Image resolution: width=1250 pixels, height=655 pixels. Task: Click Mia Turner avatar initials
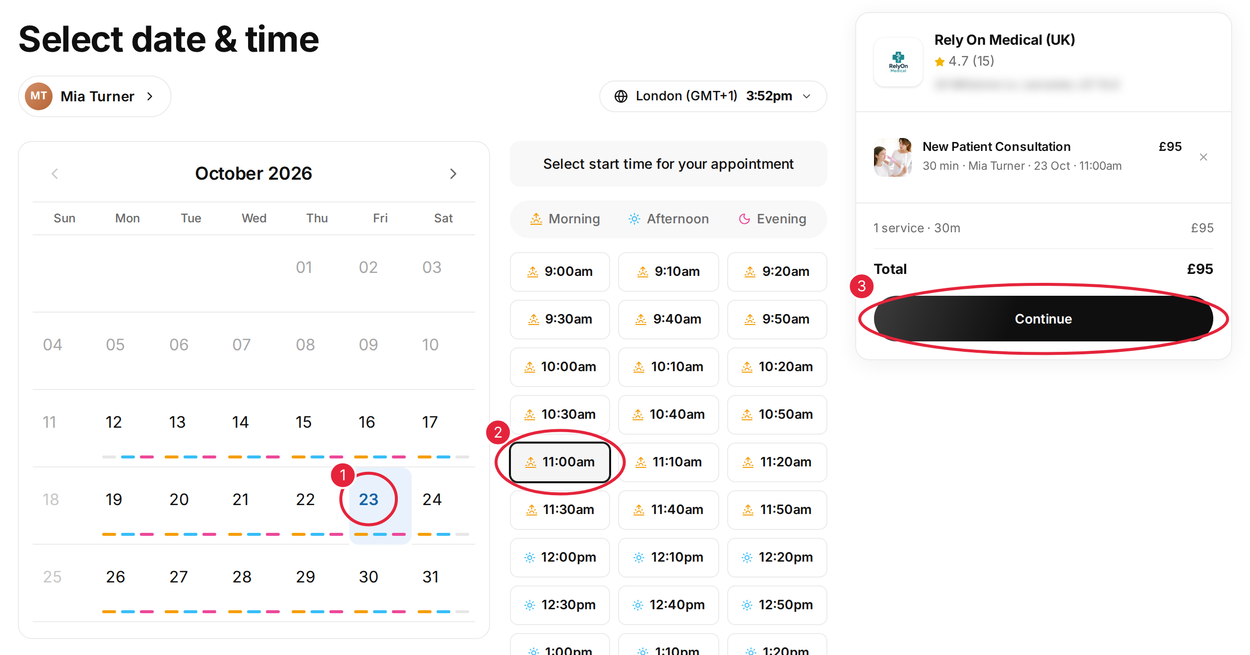pos(39,96)
